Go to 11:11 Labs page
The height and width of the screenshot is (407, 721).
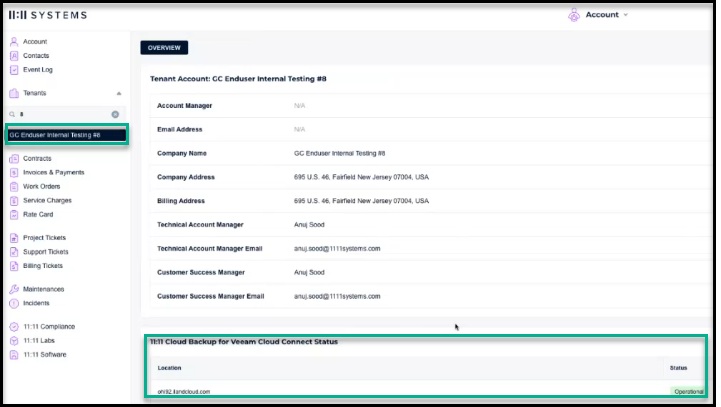click(39, 341)
